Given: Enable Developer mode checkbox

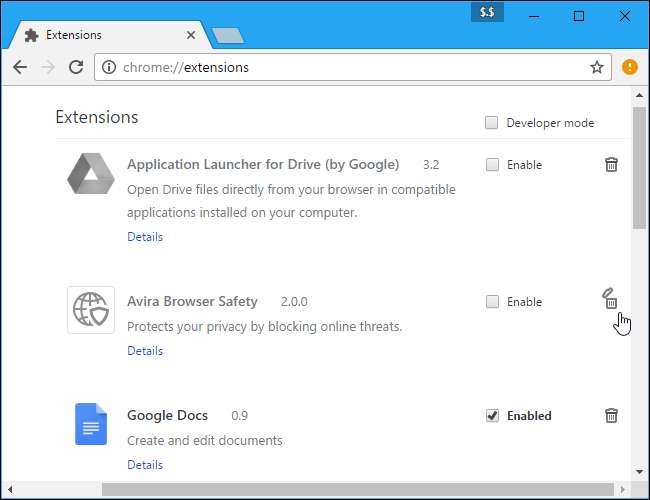Looking at the screenshot, I should tap(492, 123).
